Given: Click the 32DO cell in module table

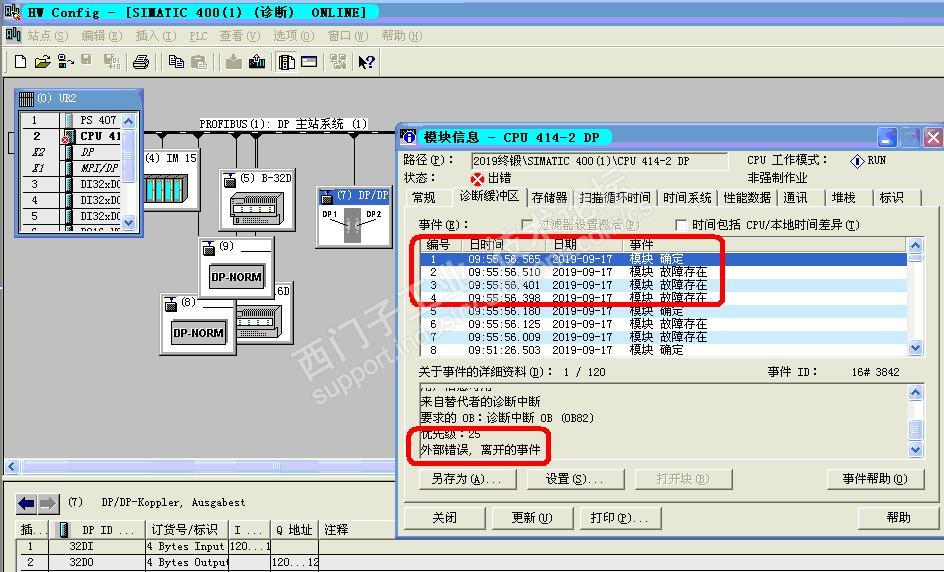Looking at the screenshot, I should [82, 562].
